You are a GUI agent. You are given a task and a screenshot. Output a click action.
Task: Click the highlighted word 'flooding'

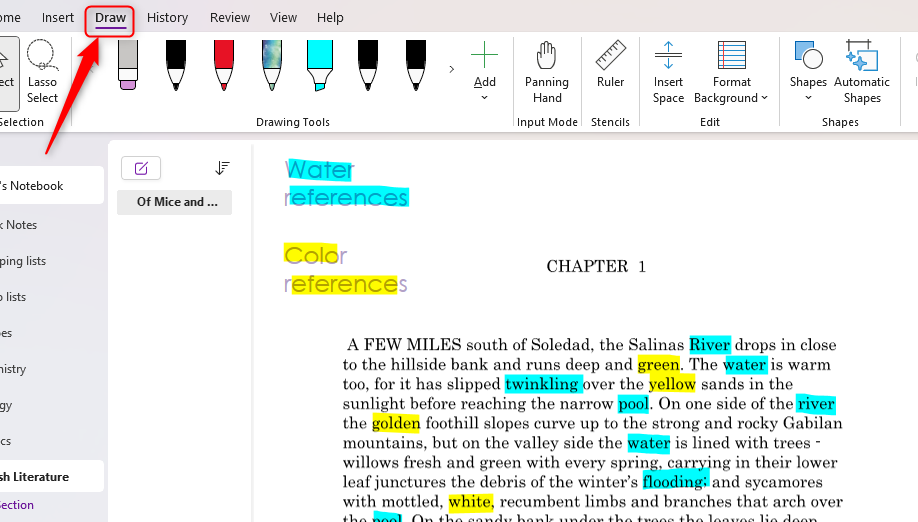coord(675,482)
